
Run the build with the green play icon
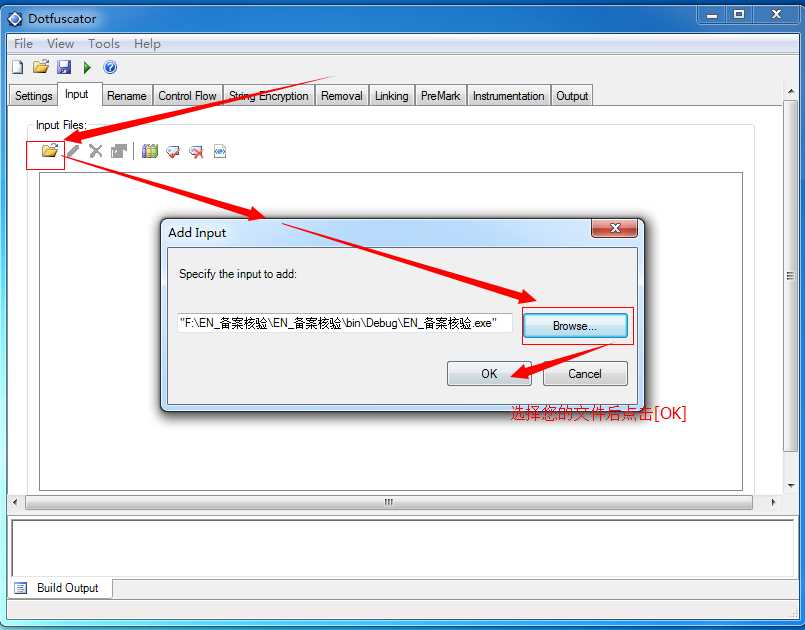click(87, 67)
